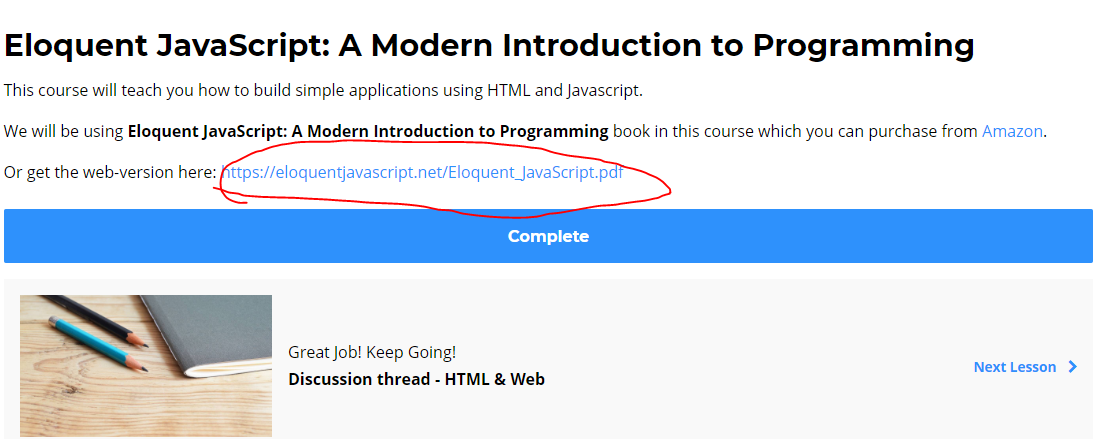Screen dimensions: 1103x439
Task: Click the words 'HTML and Javascript' in the description
Action: pos(564,91)
